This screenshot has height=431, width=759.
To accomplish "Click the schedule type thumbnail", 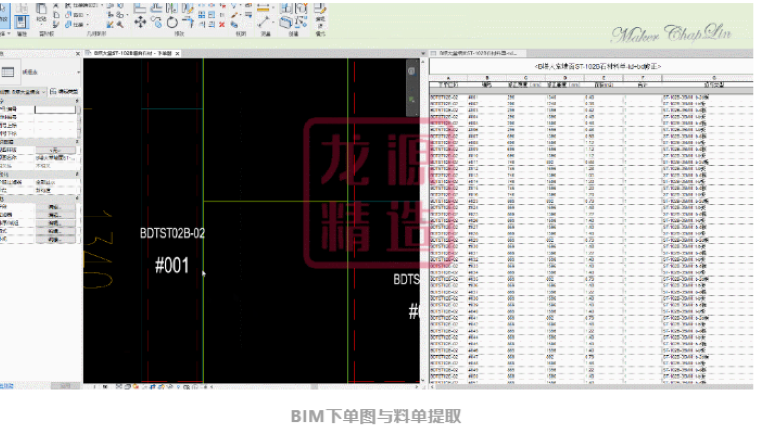I will point(8,72).
